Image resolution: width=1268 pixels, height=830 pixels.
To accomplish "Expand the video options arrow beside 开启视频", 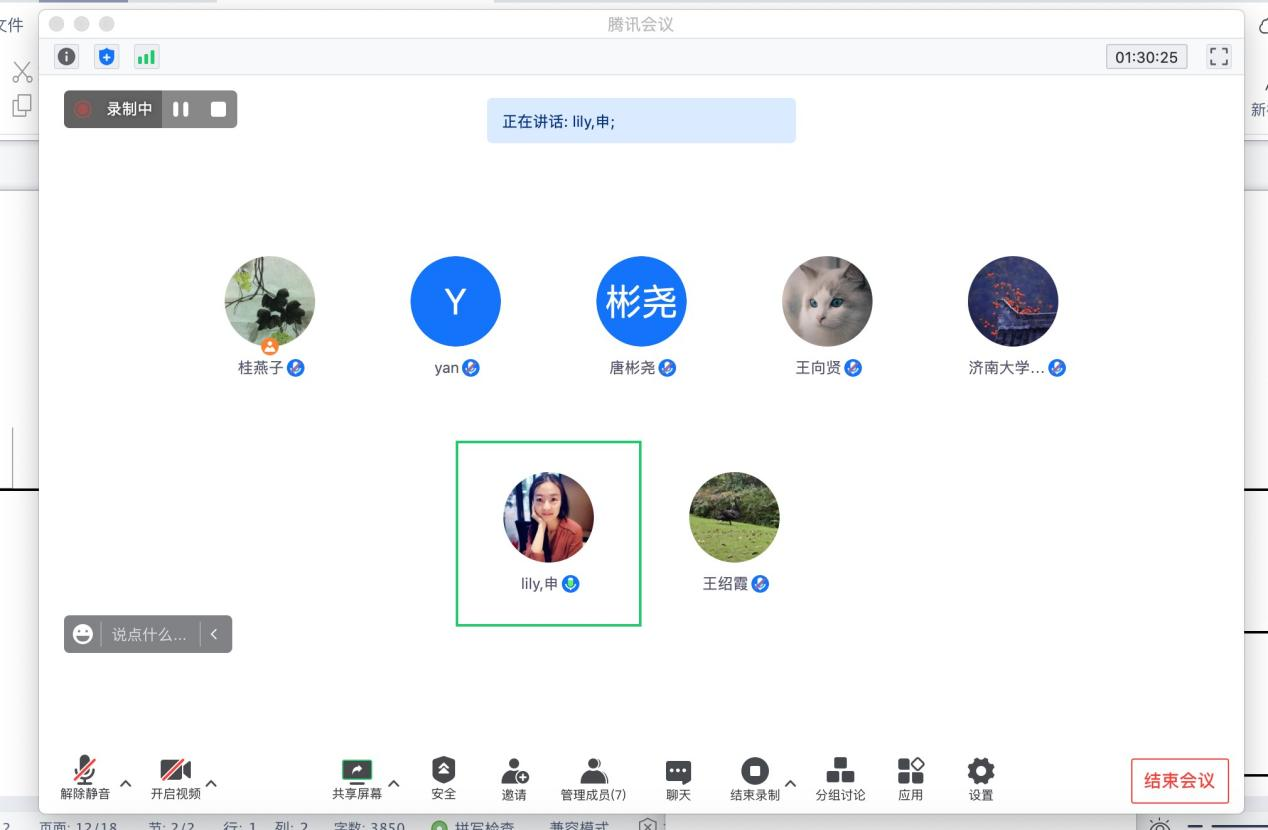I will [211, 783].
